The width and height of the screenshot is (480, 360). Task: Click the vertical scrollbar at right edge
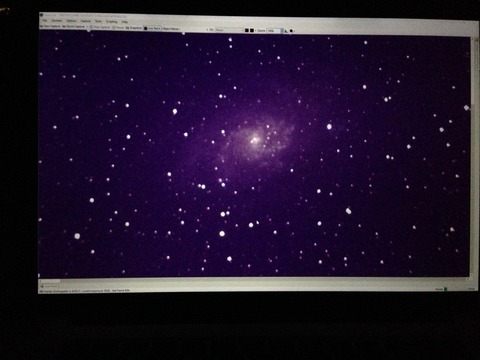(473, 157)
